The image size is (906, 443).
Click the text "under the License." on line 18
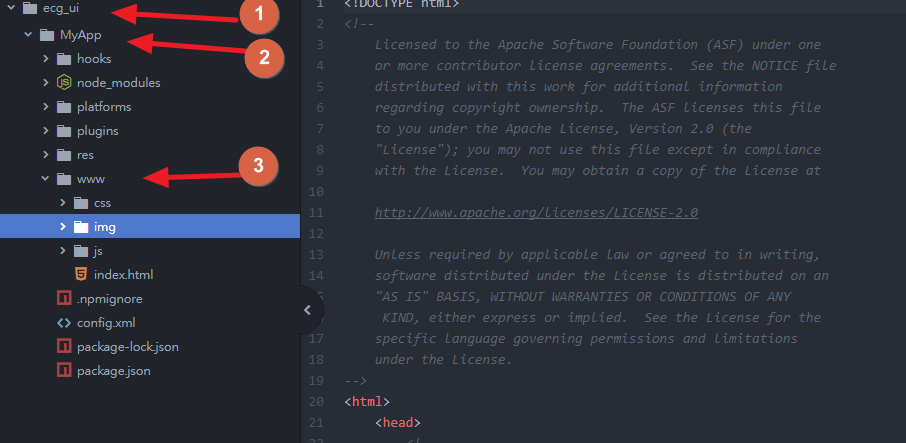click(x=444, y=359)
